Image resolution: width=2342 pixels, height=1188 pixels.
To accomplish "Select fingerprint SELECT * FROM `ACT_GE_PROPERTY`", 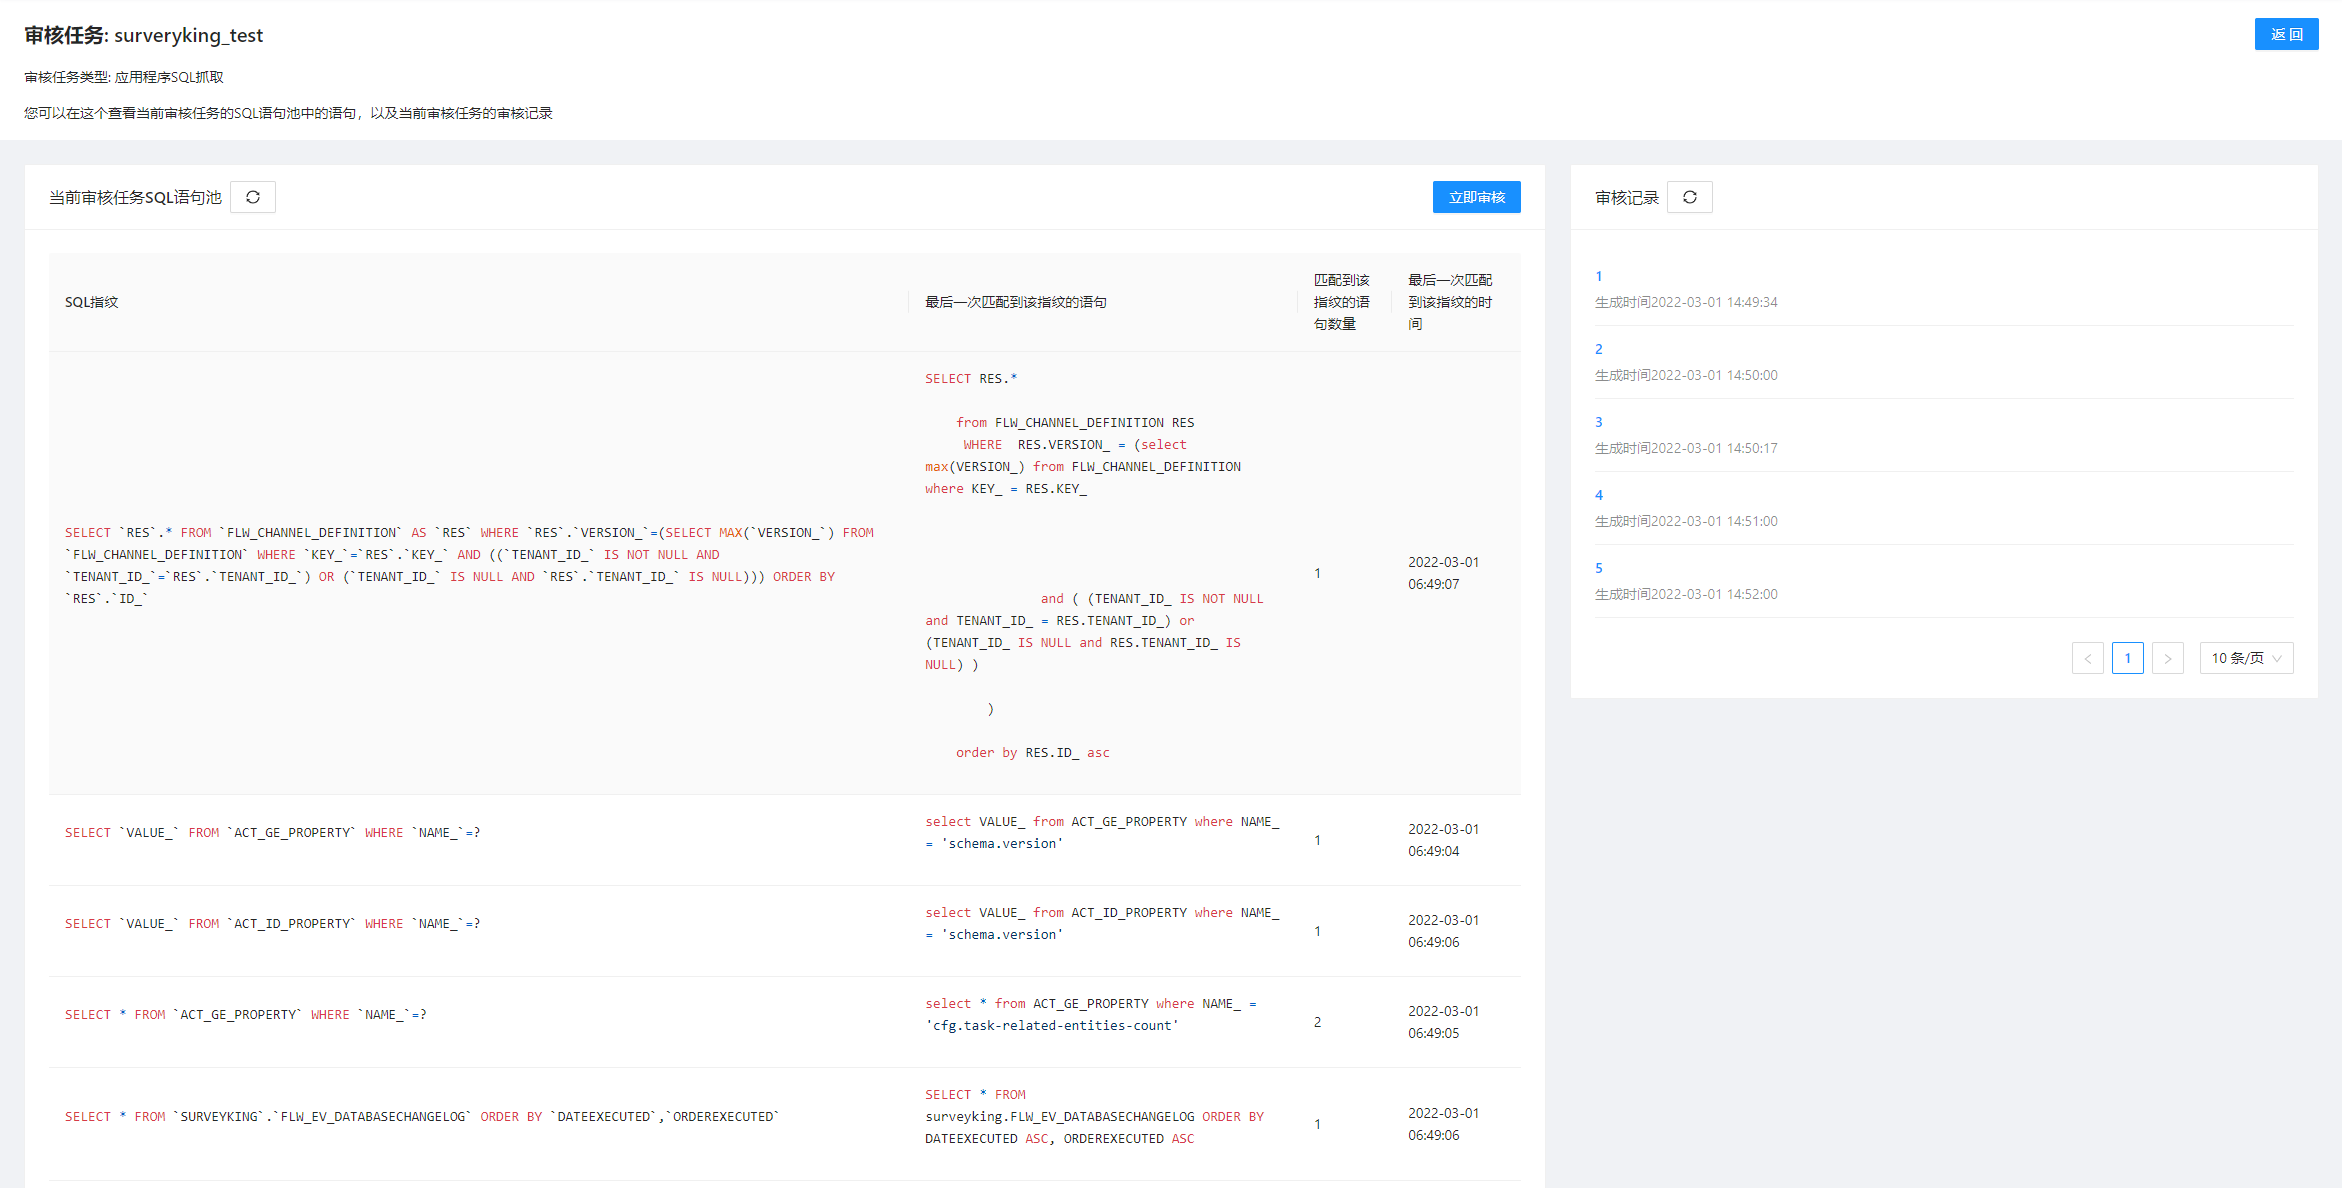I will click(x=245, y=1014).
